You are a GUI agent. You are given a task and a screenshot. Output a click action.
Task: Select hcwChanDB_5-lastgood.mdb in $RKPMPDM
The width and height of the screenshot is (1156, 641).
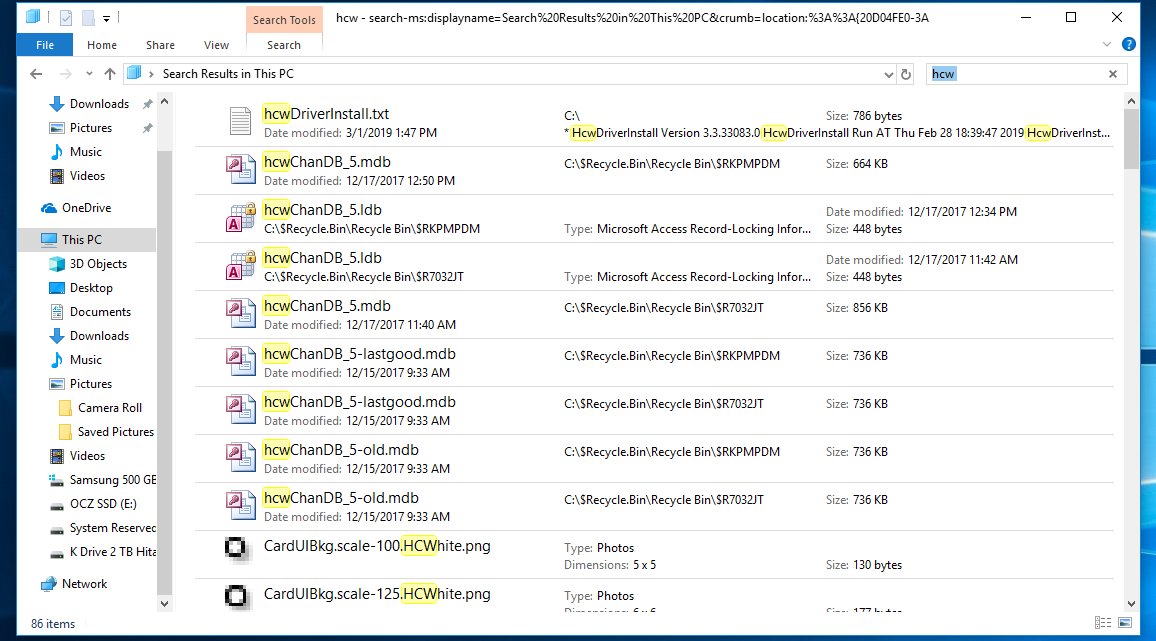click(x=654, y=363)
